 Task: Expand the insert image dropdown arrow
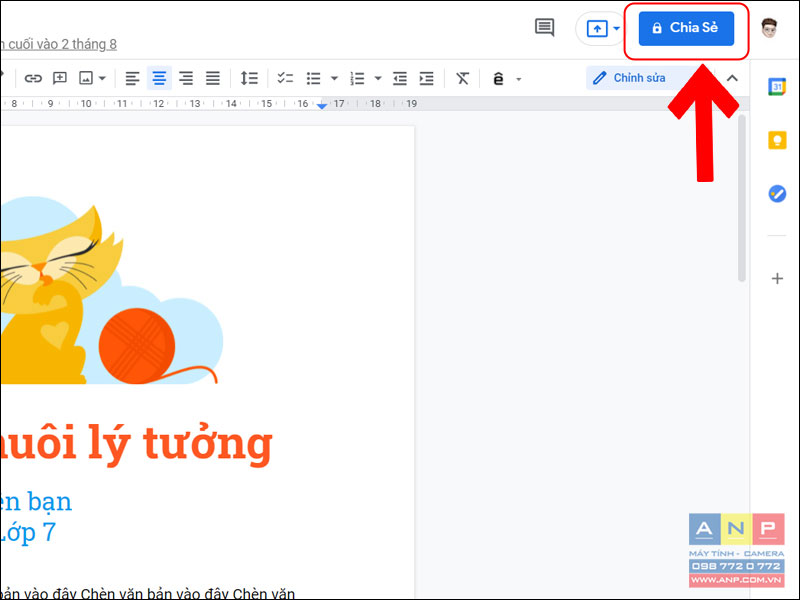[102, 79]
